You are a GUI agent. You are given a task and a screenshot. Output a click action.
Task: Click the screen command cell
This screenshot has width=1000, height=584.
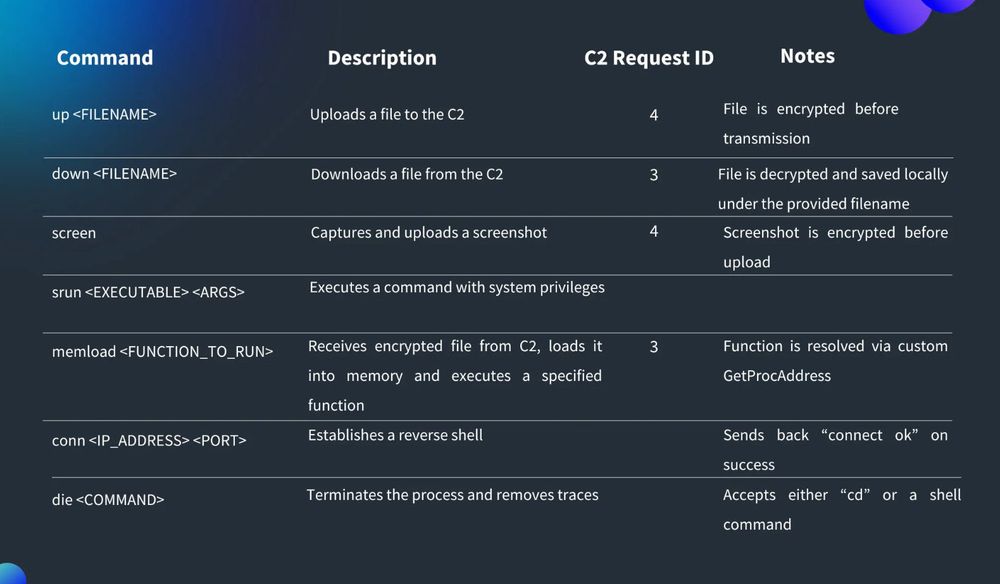click(74, 233)
